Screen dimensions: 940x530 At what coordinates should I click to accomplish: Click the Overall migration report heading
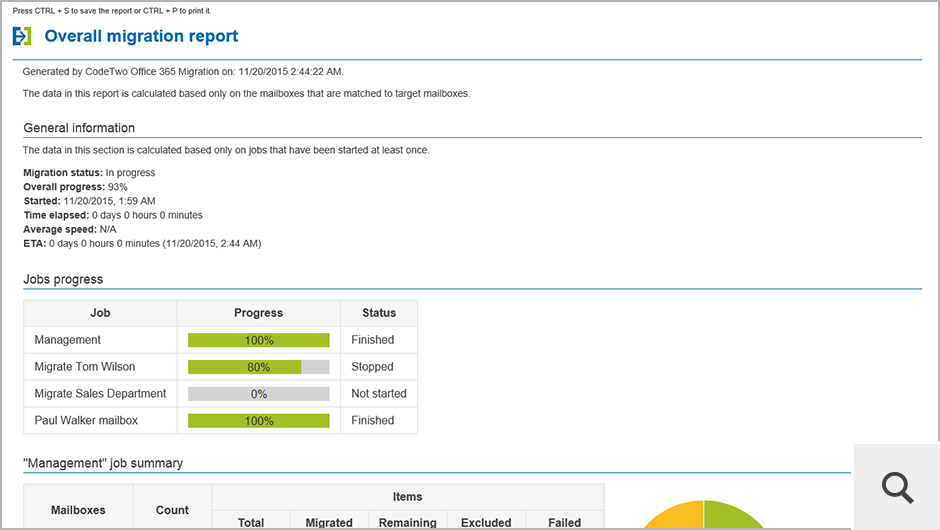[x=141, y=36]
